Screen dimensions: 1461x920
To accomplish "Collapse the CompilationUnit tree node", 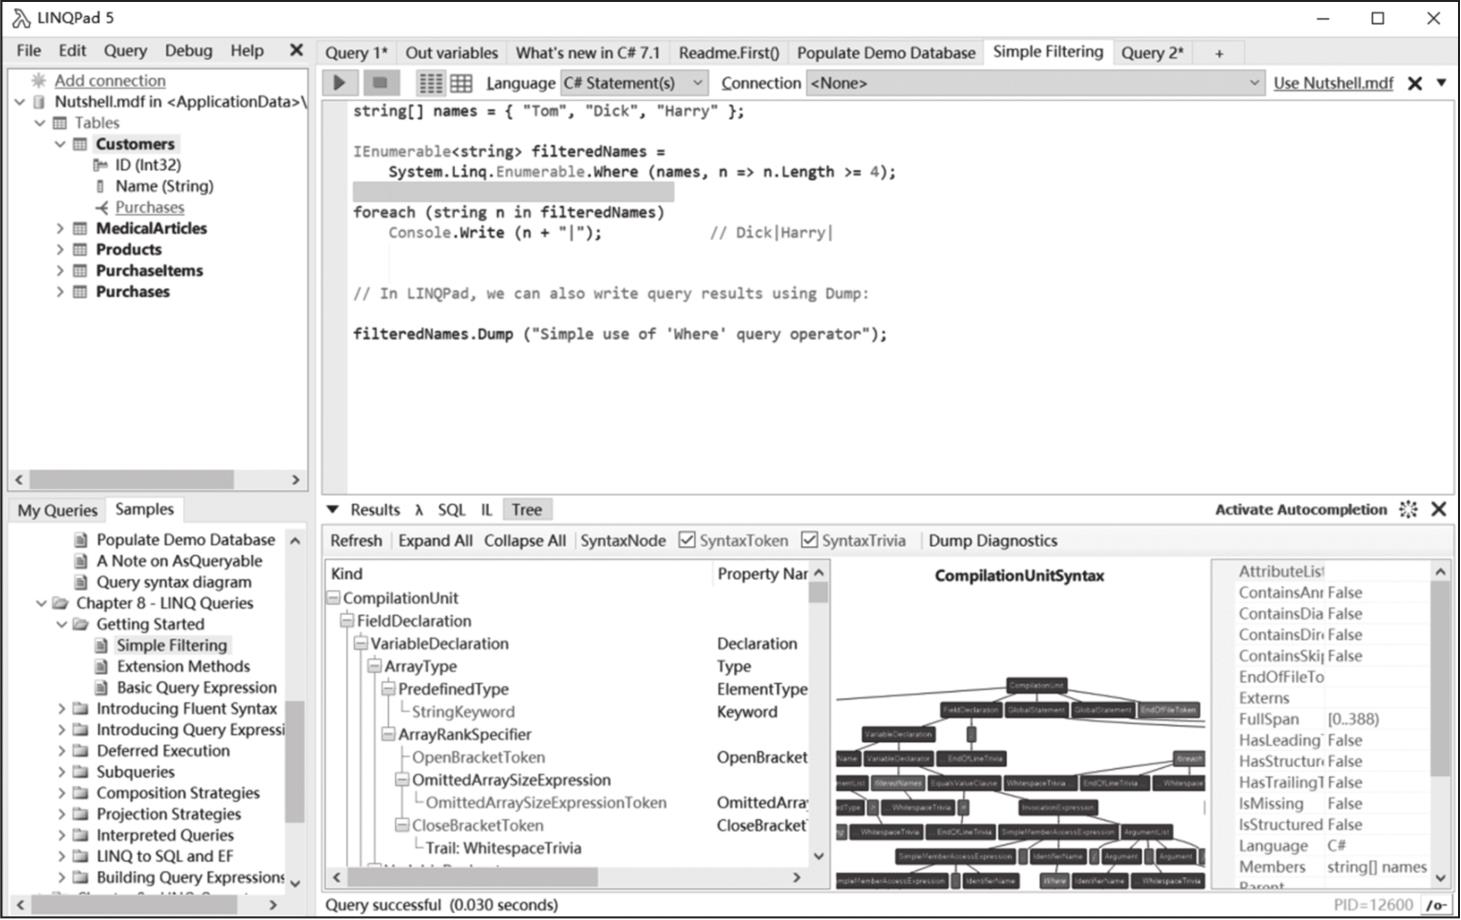I will pyautogui.click(x=333, y=598).
